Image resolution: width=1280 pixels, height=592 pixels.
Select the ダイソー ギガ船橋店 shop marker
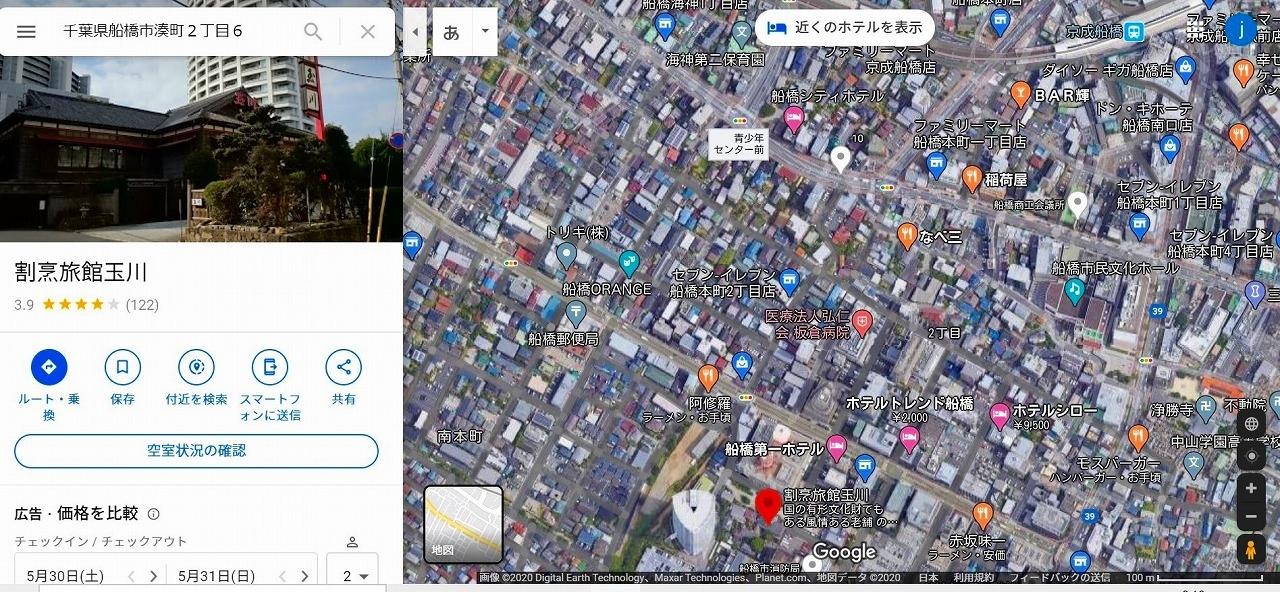[x=1186, y=69]
